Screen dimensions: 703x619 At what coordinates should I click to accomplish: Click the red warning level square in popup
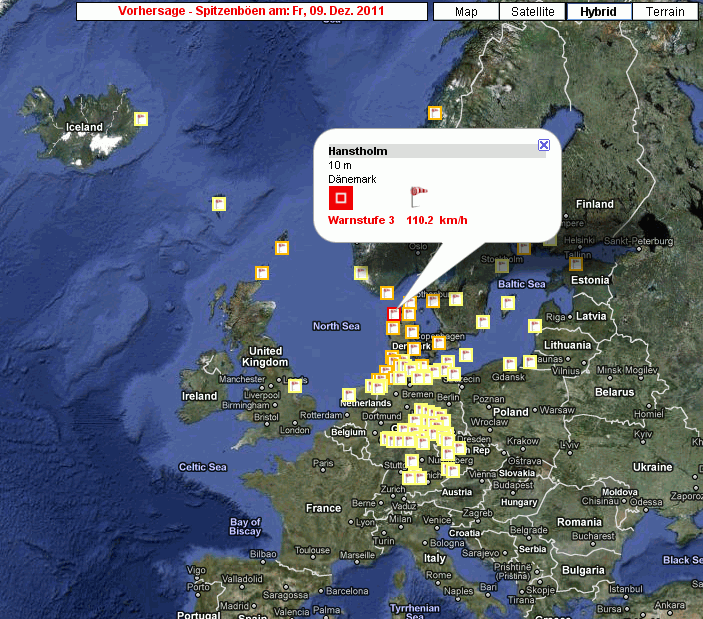tap(341, 198)
